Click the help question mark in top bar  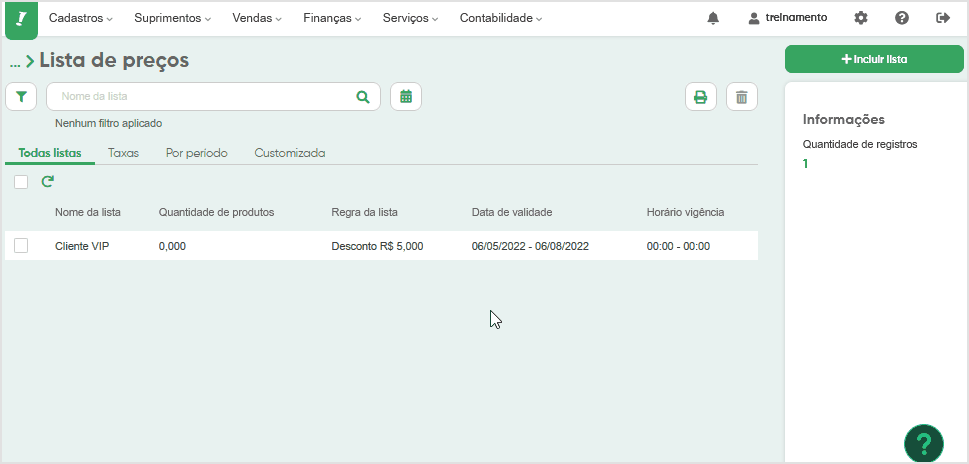pos(902,18)
